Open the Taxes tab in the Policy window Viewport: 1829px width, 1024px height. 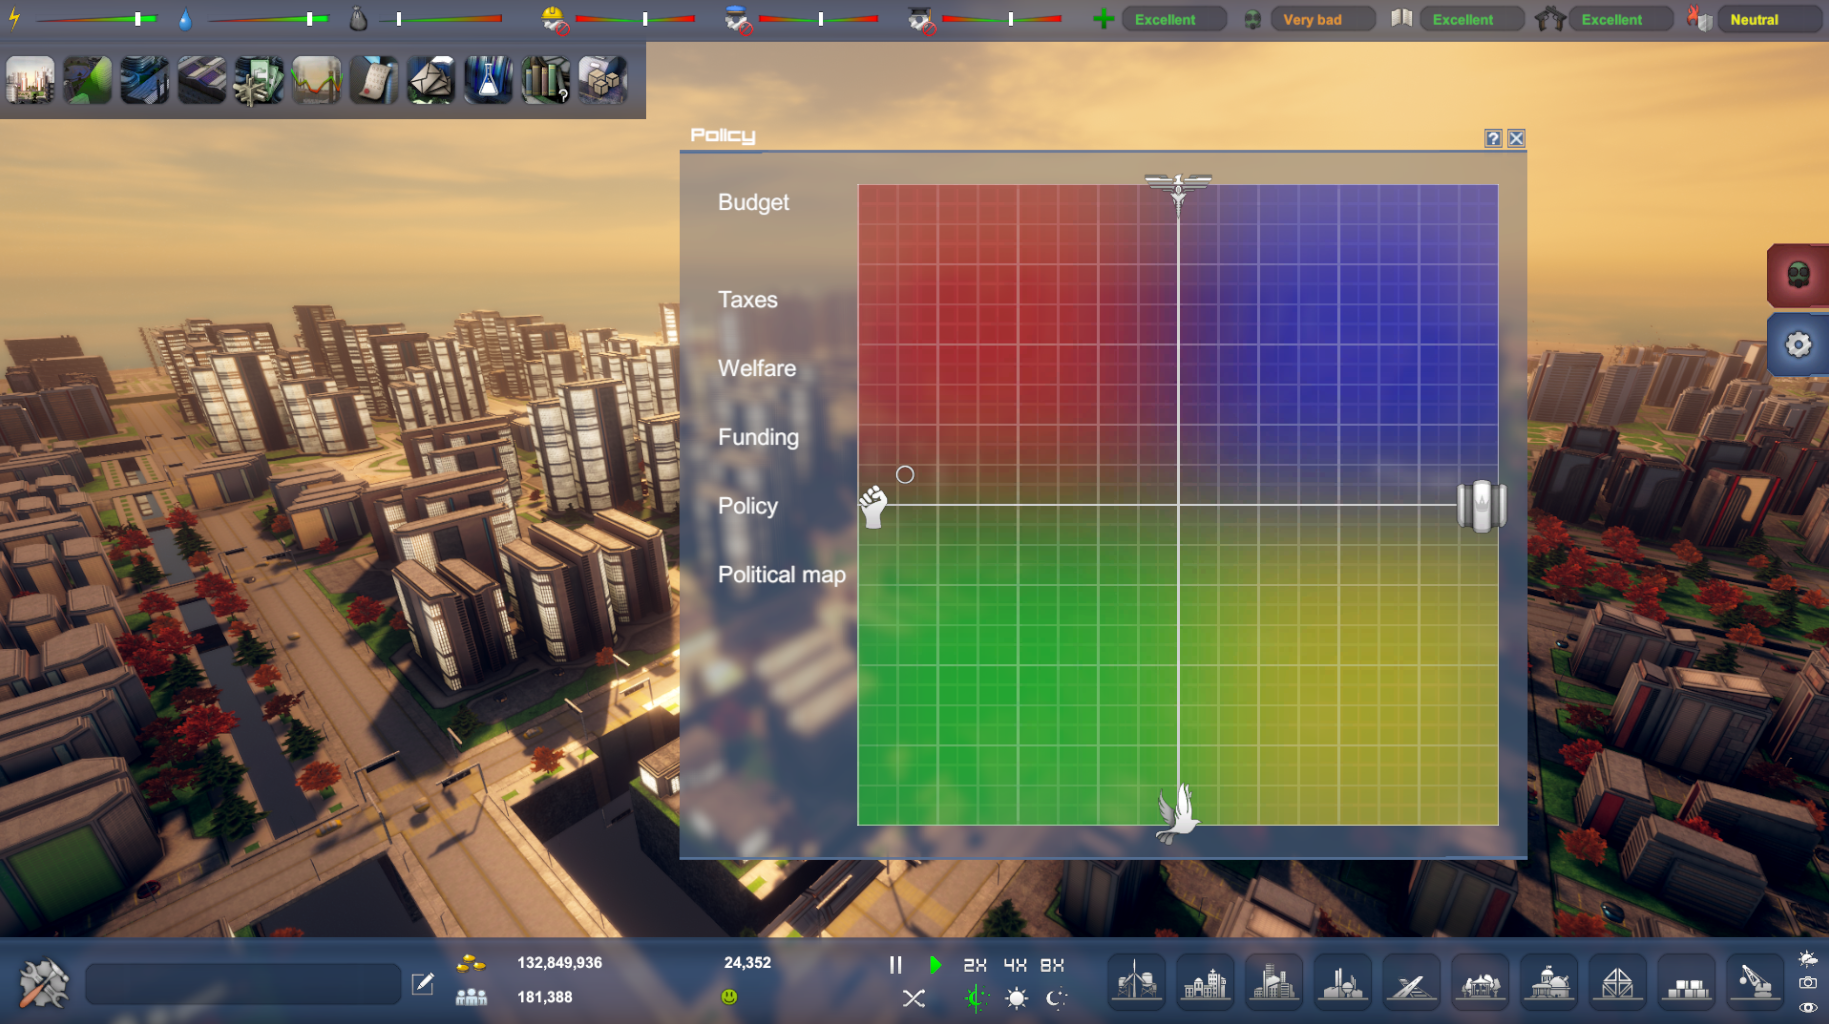coord(747,300)
